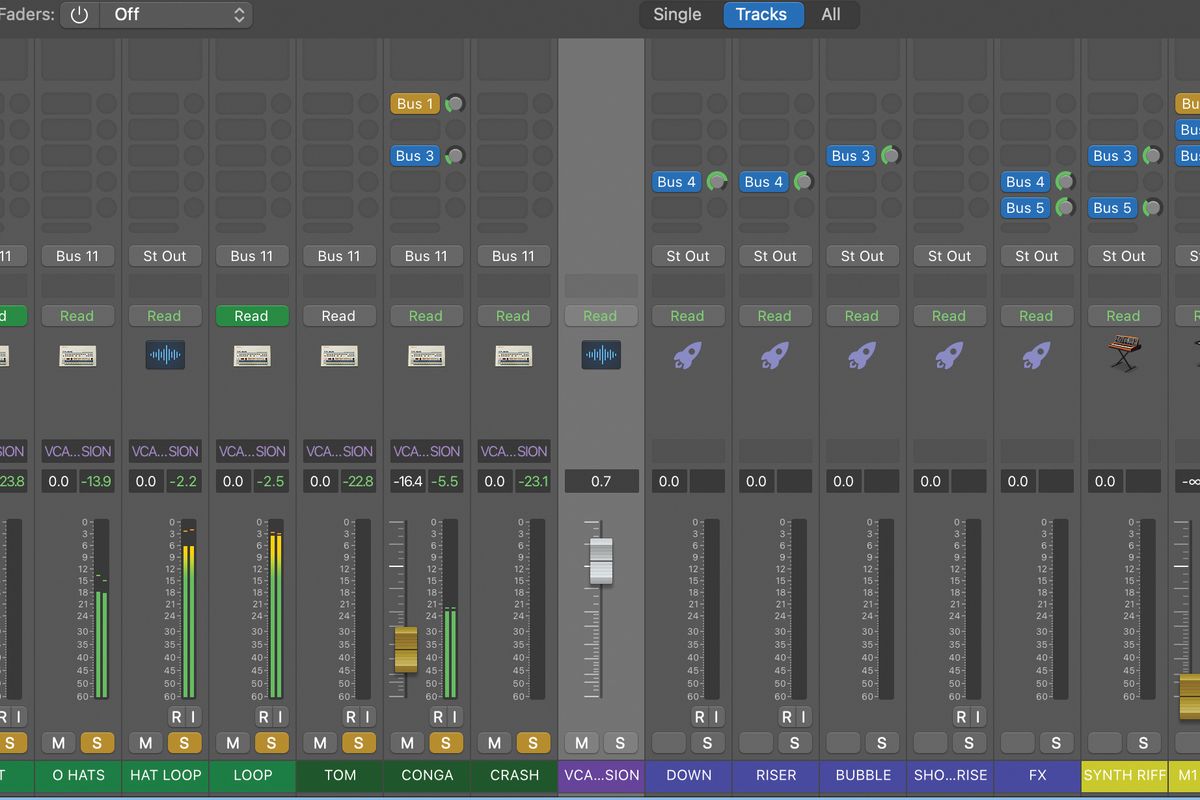Toggle the Faders power button

point(79,15)
